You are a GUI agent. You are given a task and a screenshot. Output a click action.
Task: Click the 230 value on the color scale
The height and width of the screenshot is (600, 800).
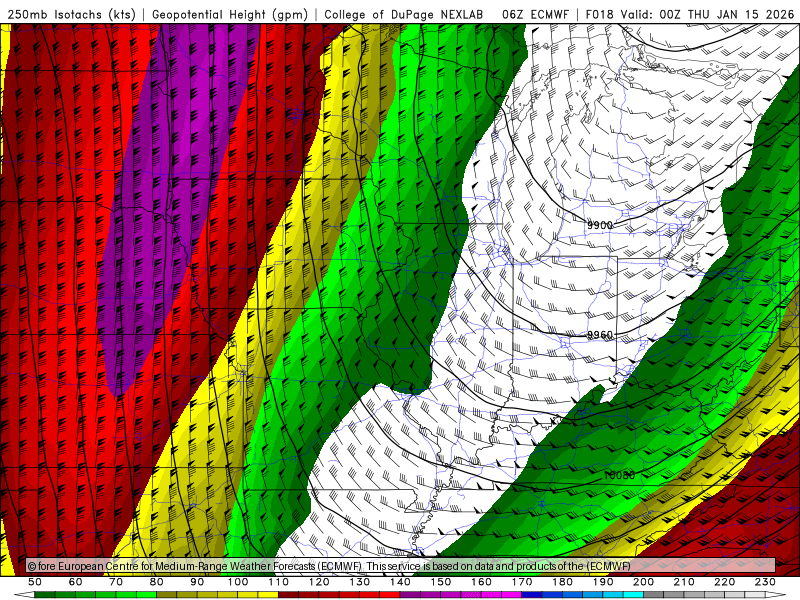pyautogui.click(x=765, y=582)
